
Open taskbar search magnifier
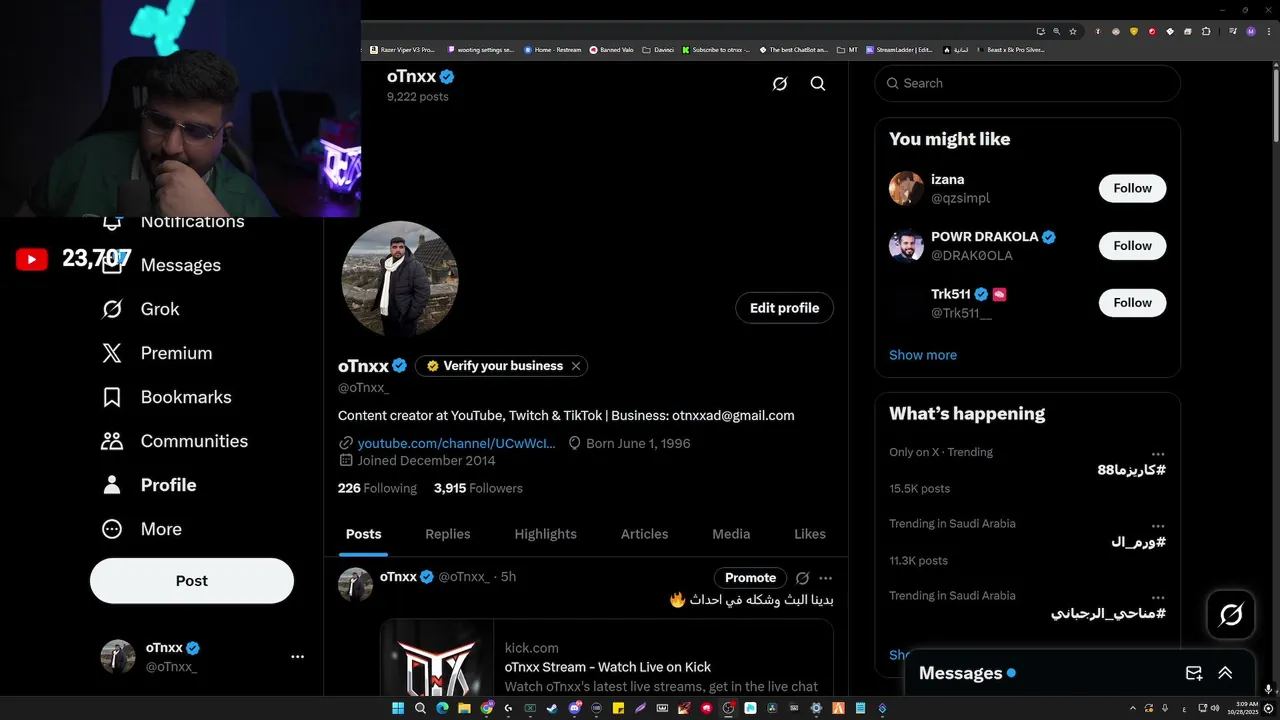(420, 708)
